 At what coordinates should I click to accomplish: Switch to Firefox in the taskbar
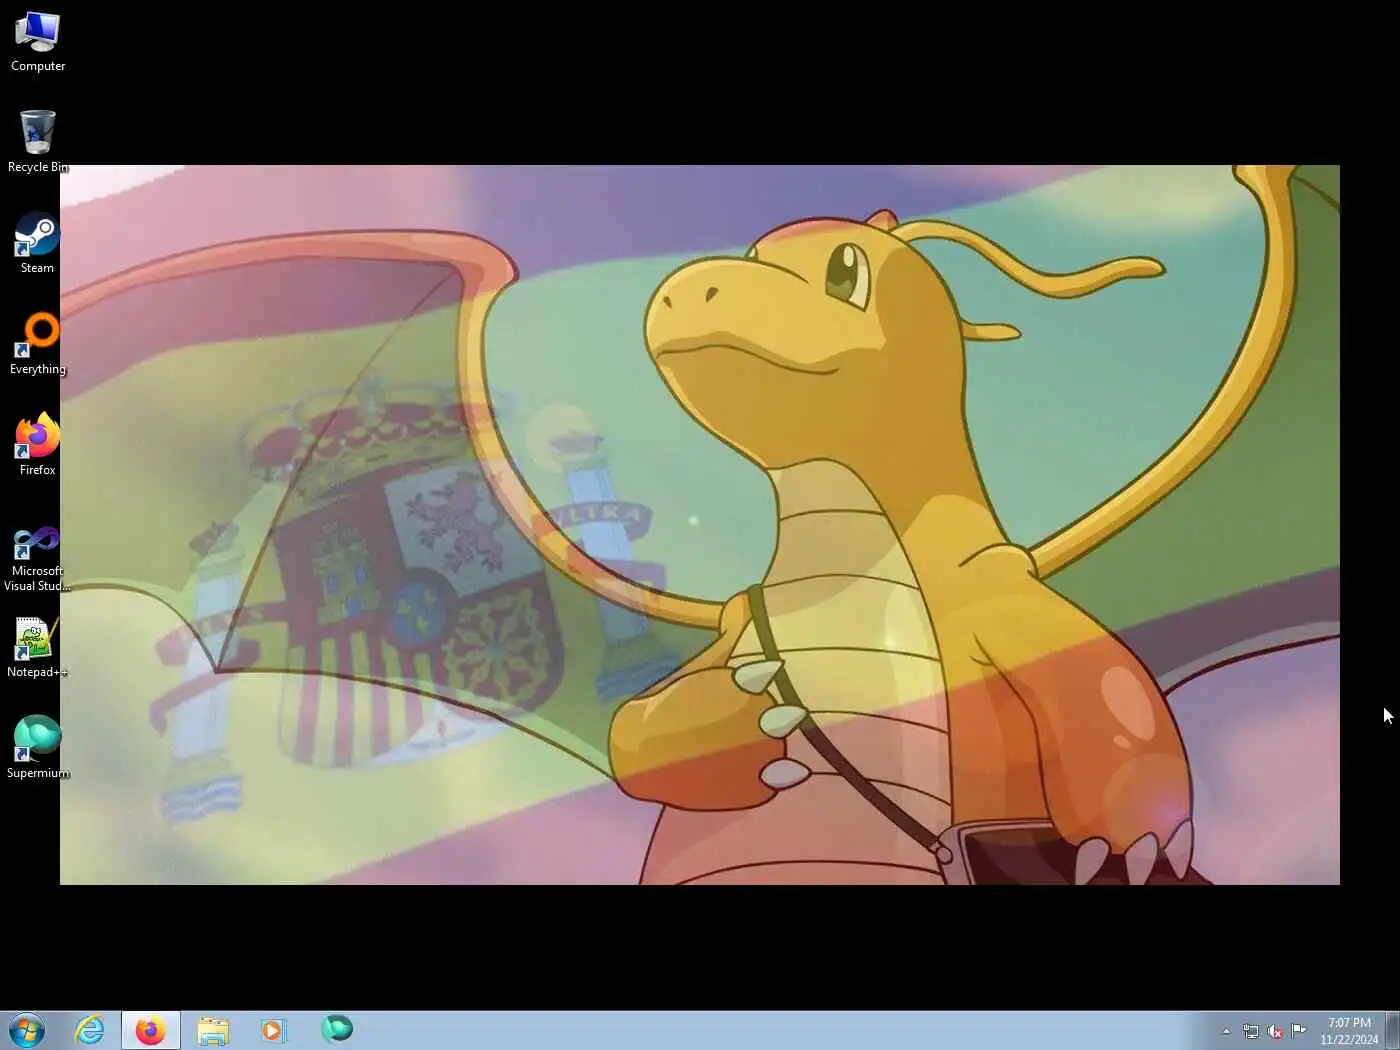[x=151, y=1030]
